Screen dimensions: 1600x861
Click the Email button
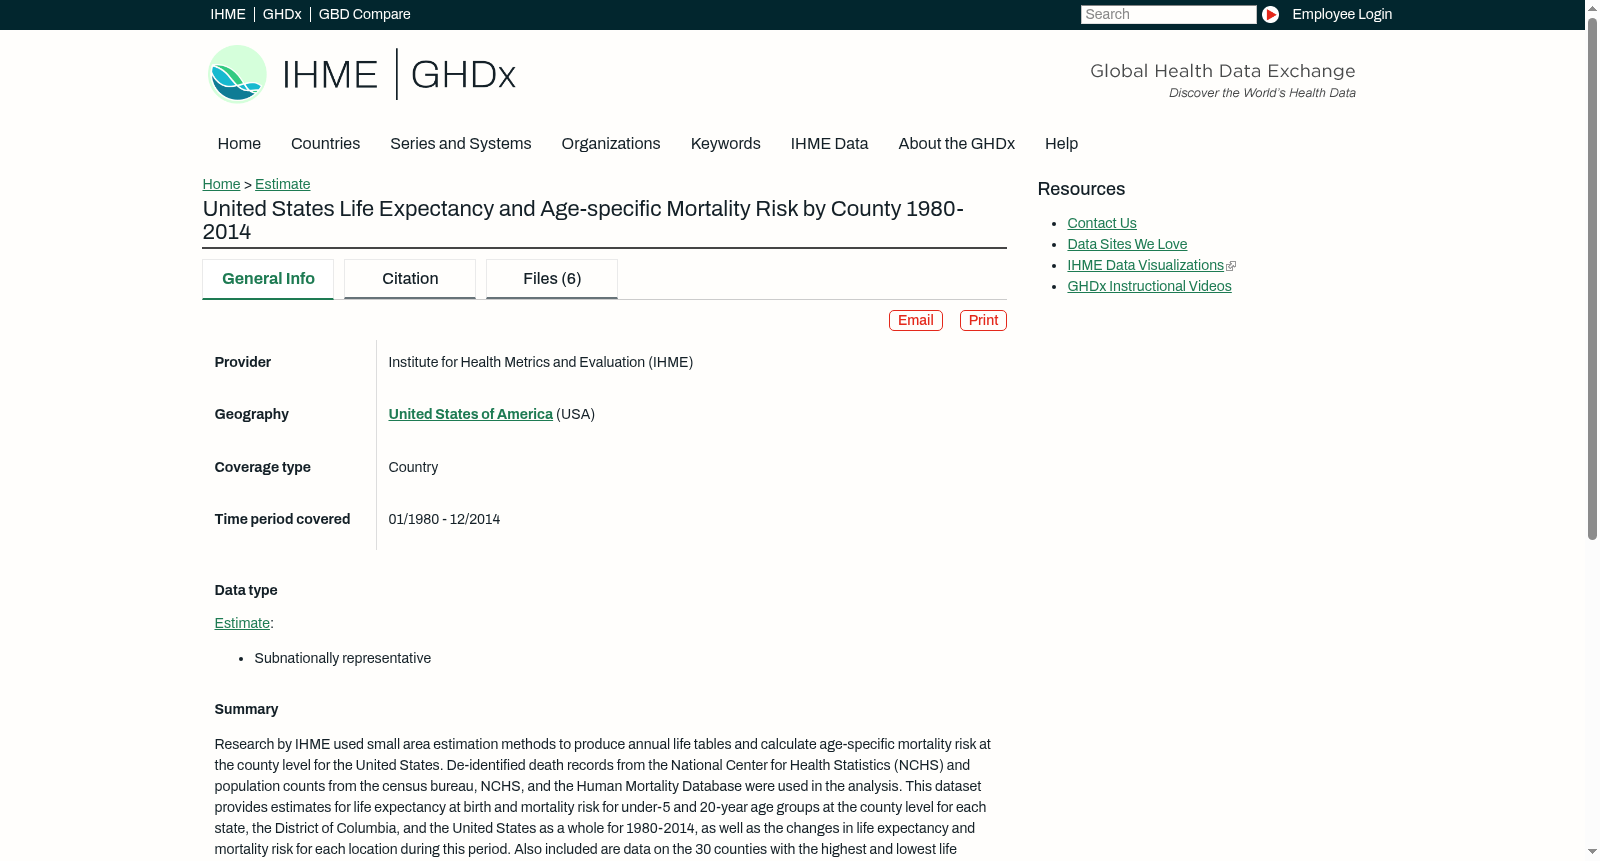[x=916, y=320]
